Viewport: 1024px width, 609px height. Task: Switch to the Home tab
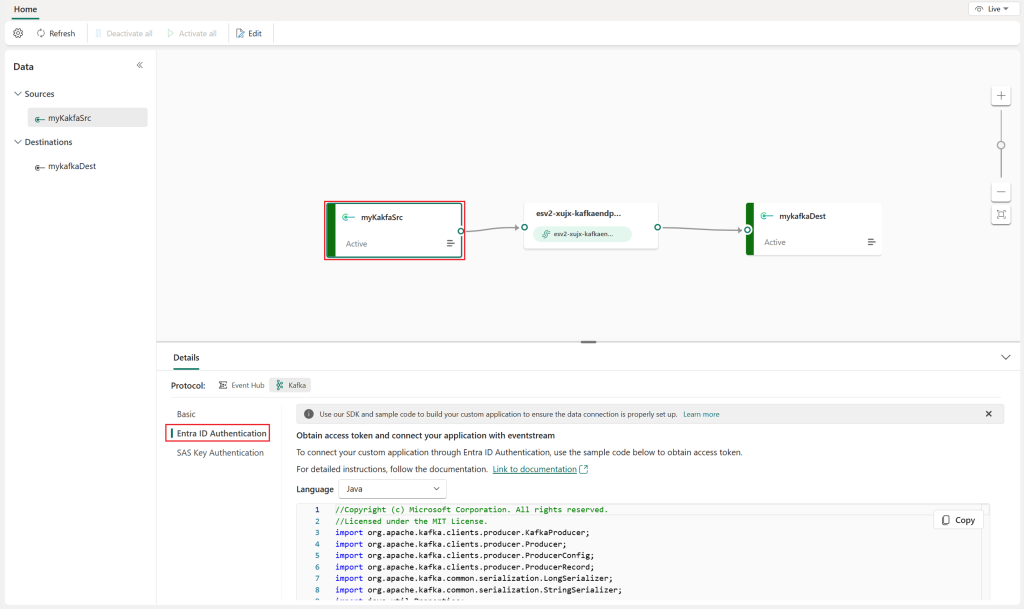point(25,9)
